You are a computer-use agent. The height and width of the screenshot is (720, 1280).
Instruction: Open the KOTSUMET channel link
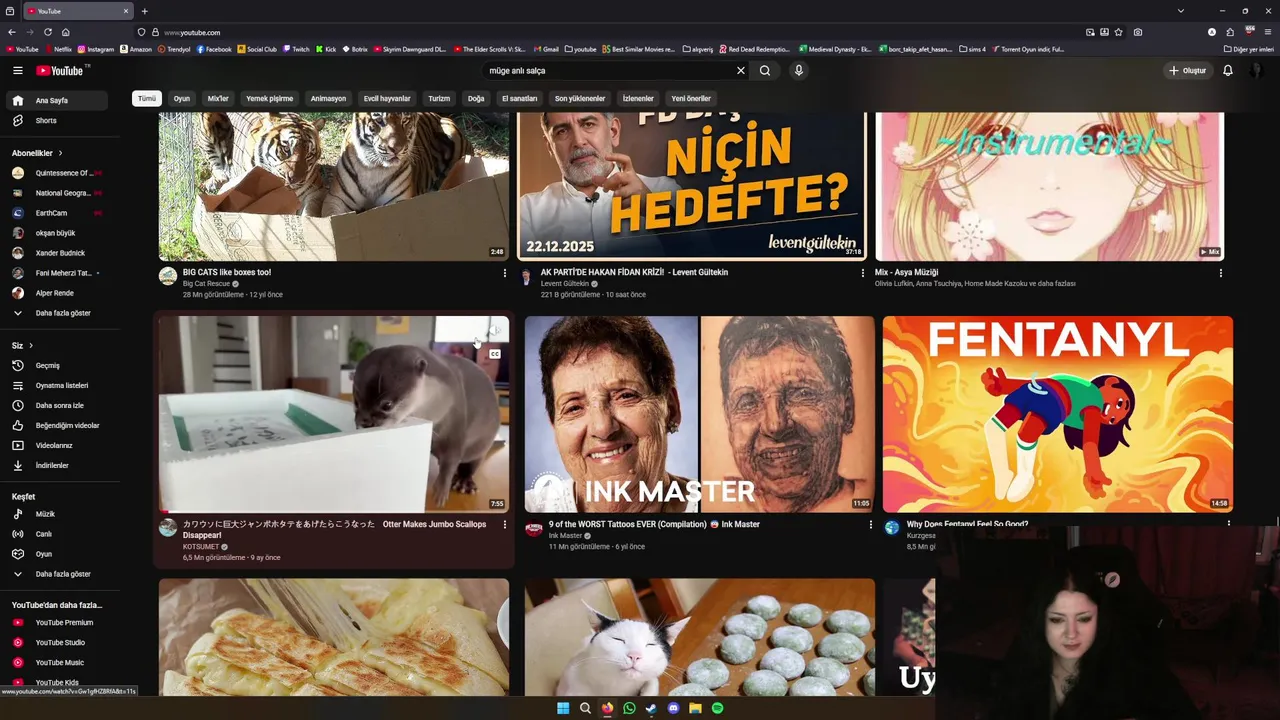pyautogui.click(x=200, y=547)
